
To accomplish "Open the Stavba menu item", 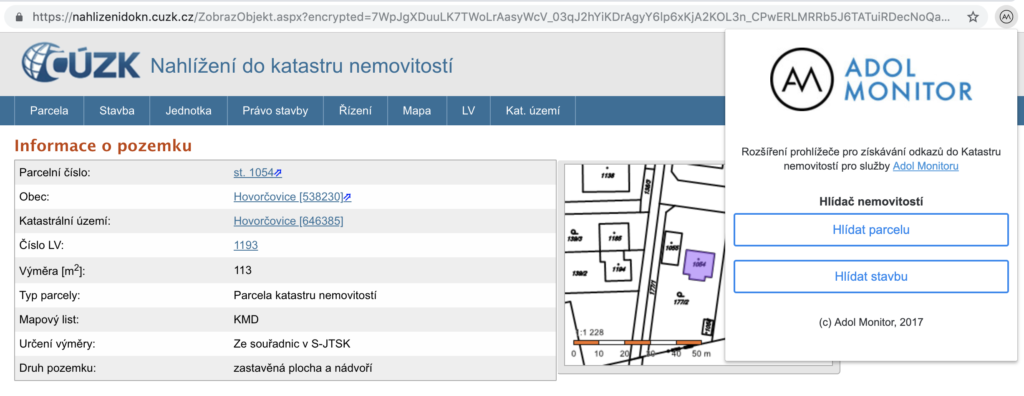I will tap(117, 110).
